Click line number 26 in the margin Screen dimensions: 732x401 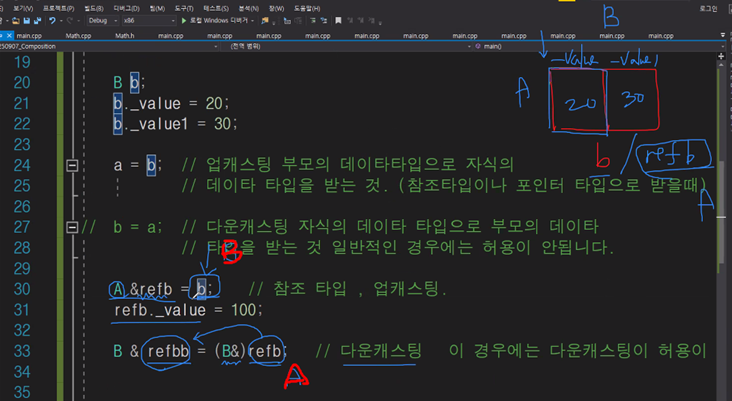click(22, 206)
